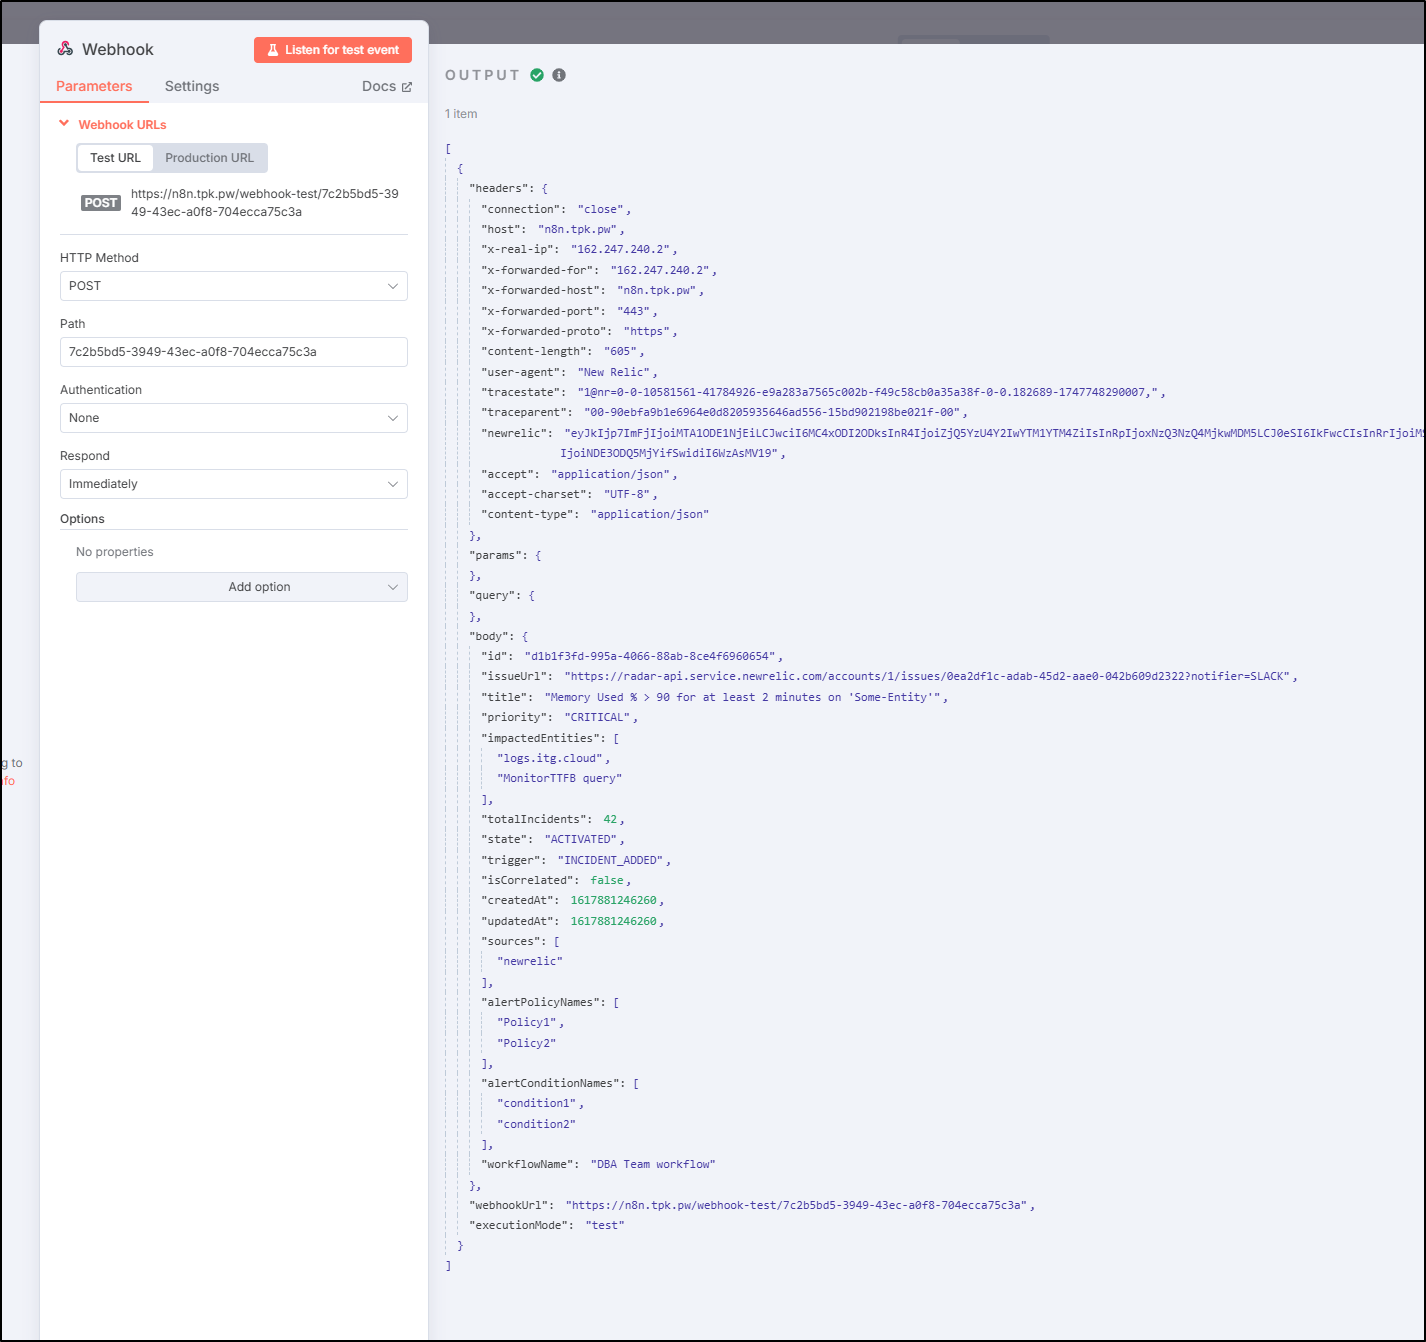Open the HTTP Method dropdown
This screenshot has height=1342, width=1426.
click(x=234, y=286)
